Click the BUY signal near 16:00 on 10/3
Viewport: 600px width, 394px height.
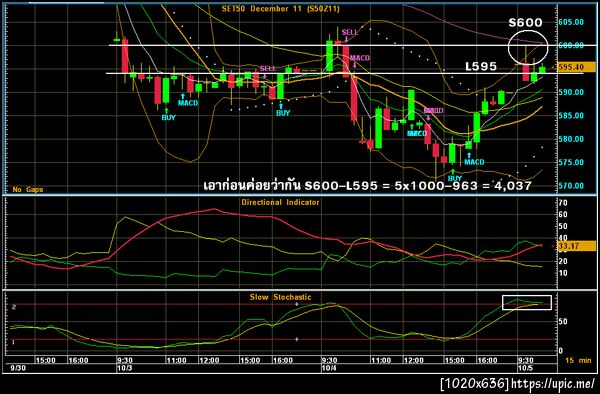283,113
